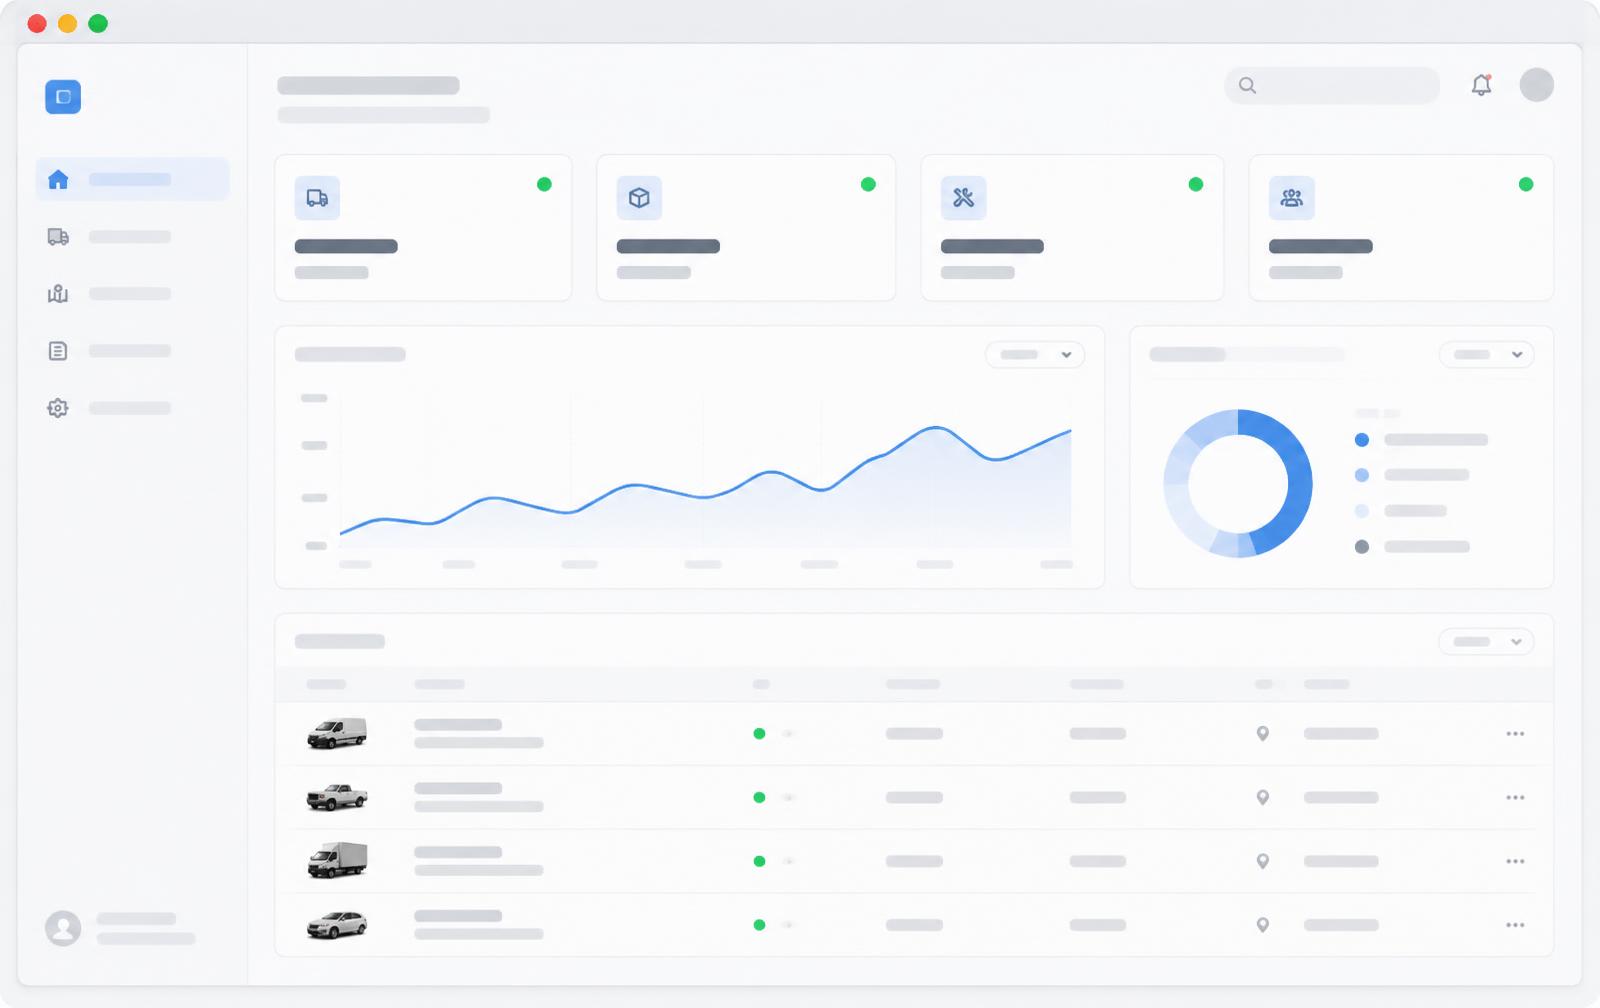Screen dimensions: 1600x1008
Task: Open the settings gear in sidebar
Action: pyautogui.click(x=58, y=408)
